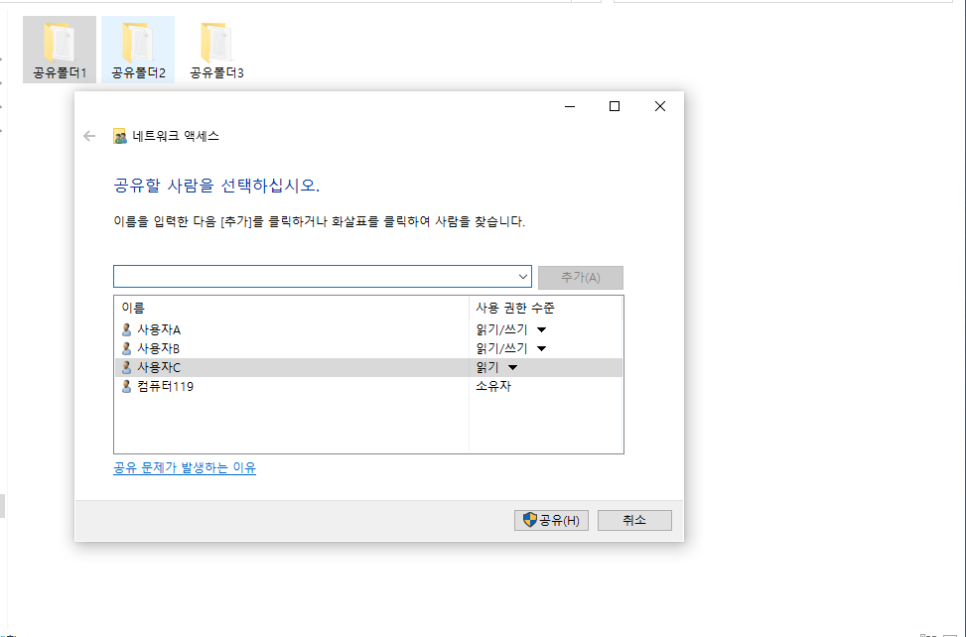Open the name combo box dropdown arrow
This screenshot has height=637, width=966.
pos(522,277)
